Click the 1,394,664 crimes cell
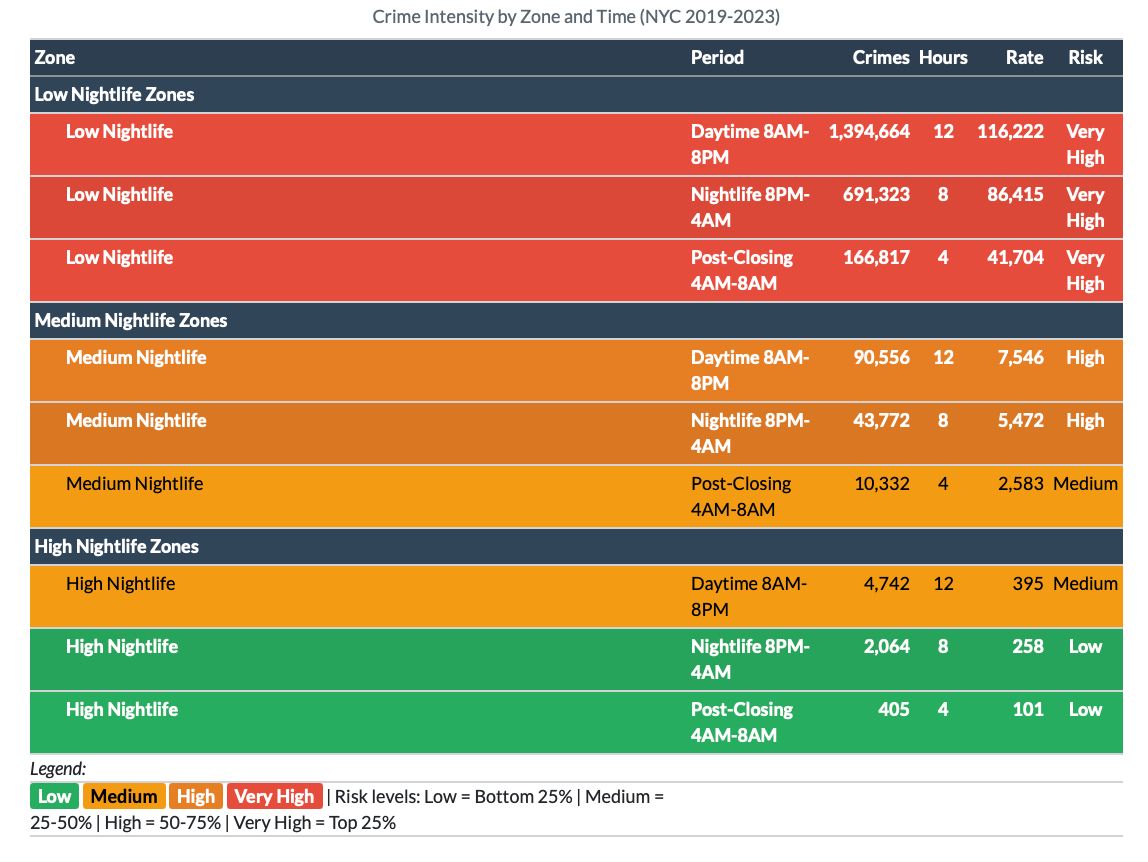This screenshot has height=862, width=1148. coord(869,132)
